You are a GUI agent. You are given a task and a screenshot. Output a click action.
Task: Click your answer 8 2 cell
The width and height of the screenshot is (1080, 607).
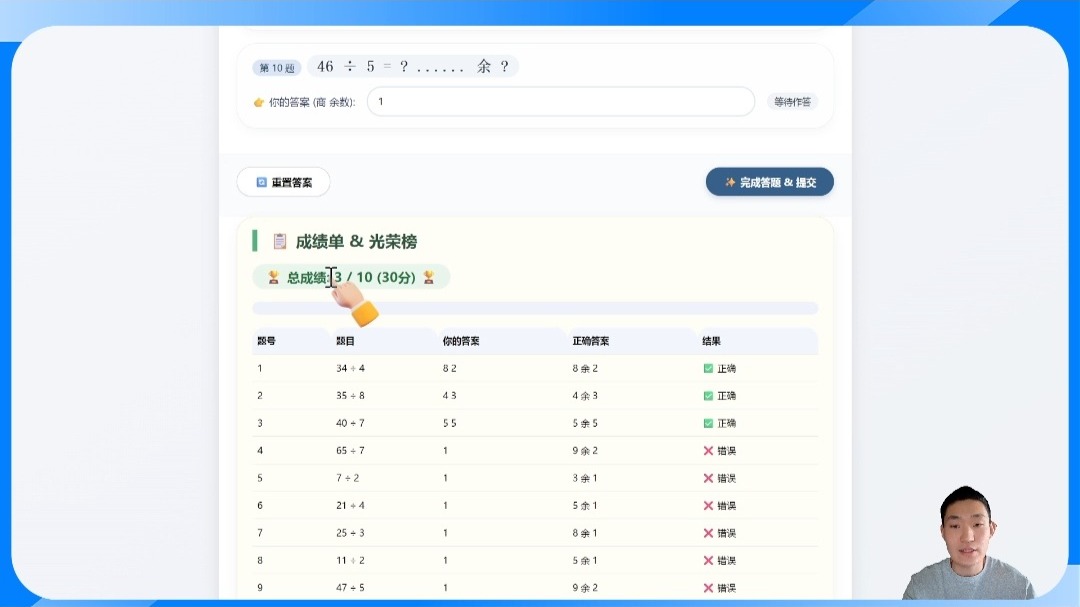point(450,369)
